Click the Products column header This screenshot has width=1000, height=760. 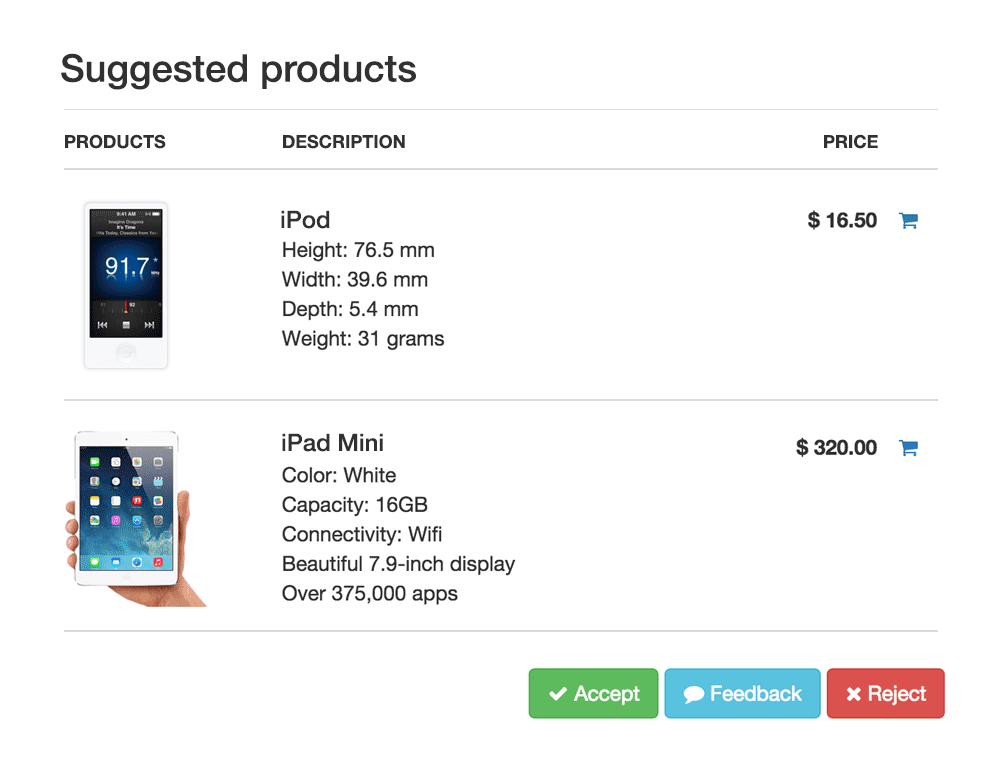(115, 142)
